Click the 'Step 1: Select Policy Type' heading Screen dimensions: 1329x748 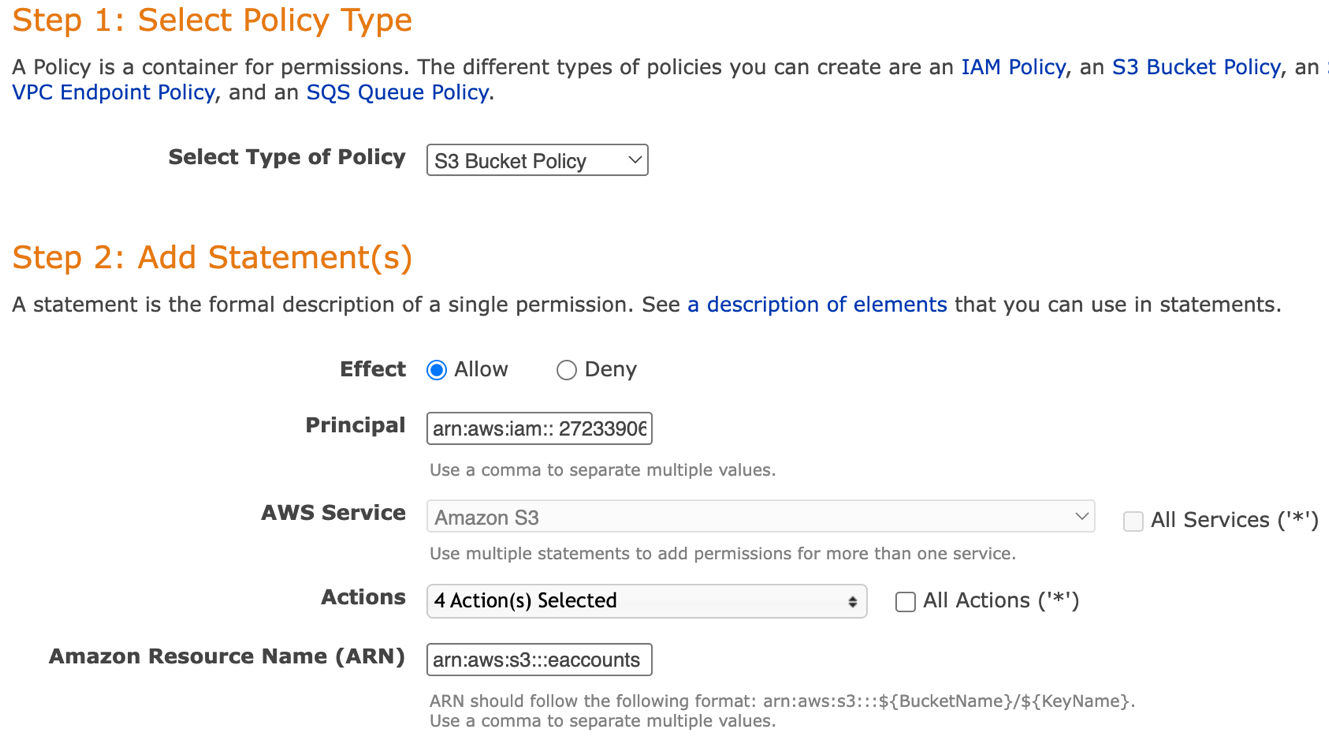click(212, 20)
